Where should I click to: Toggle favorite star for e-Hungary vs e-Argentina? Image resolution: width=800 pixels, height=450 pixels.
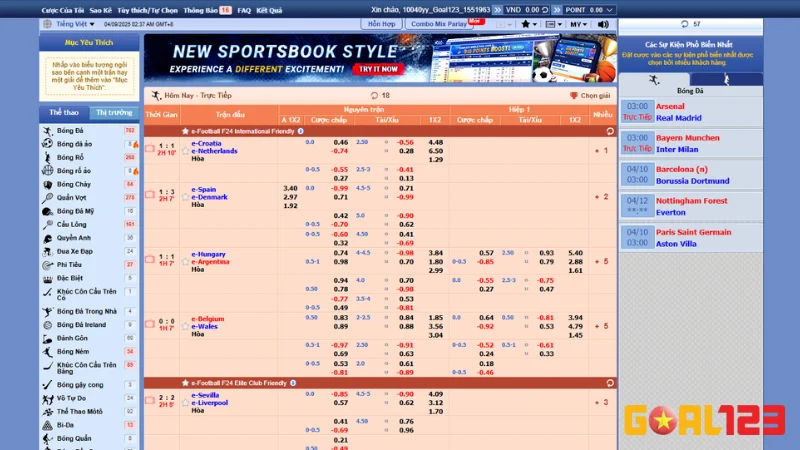point(185,262)
